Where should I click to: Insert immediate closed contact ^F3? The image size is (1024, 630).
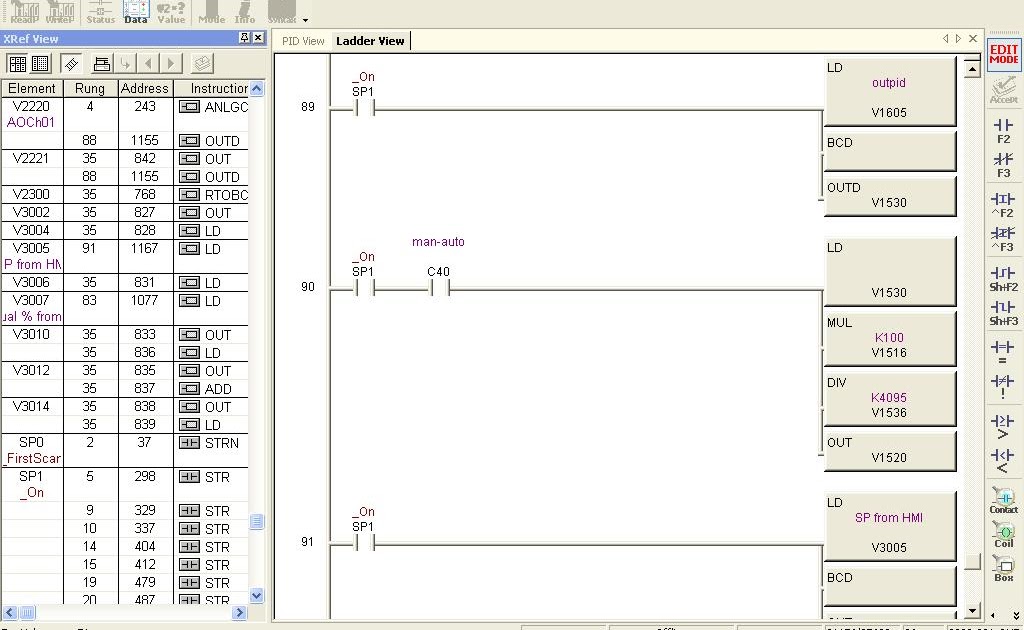1003,239
